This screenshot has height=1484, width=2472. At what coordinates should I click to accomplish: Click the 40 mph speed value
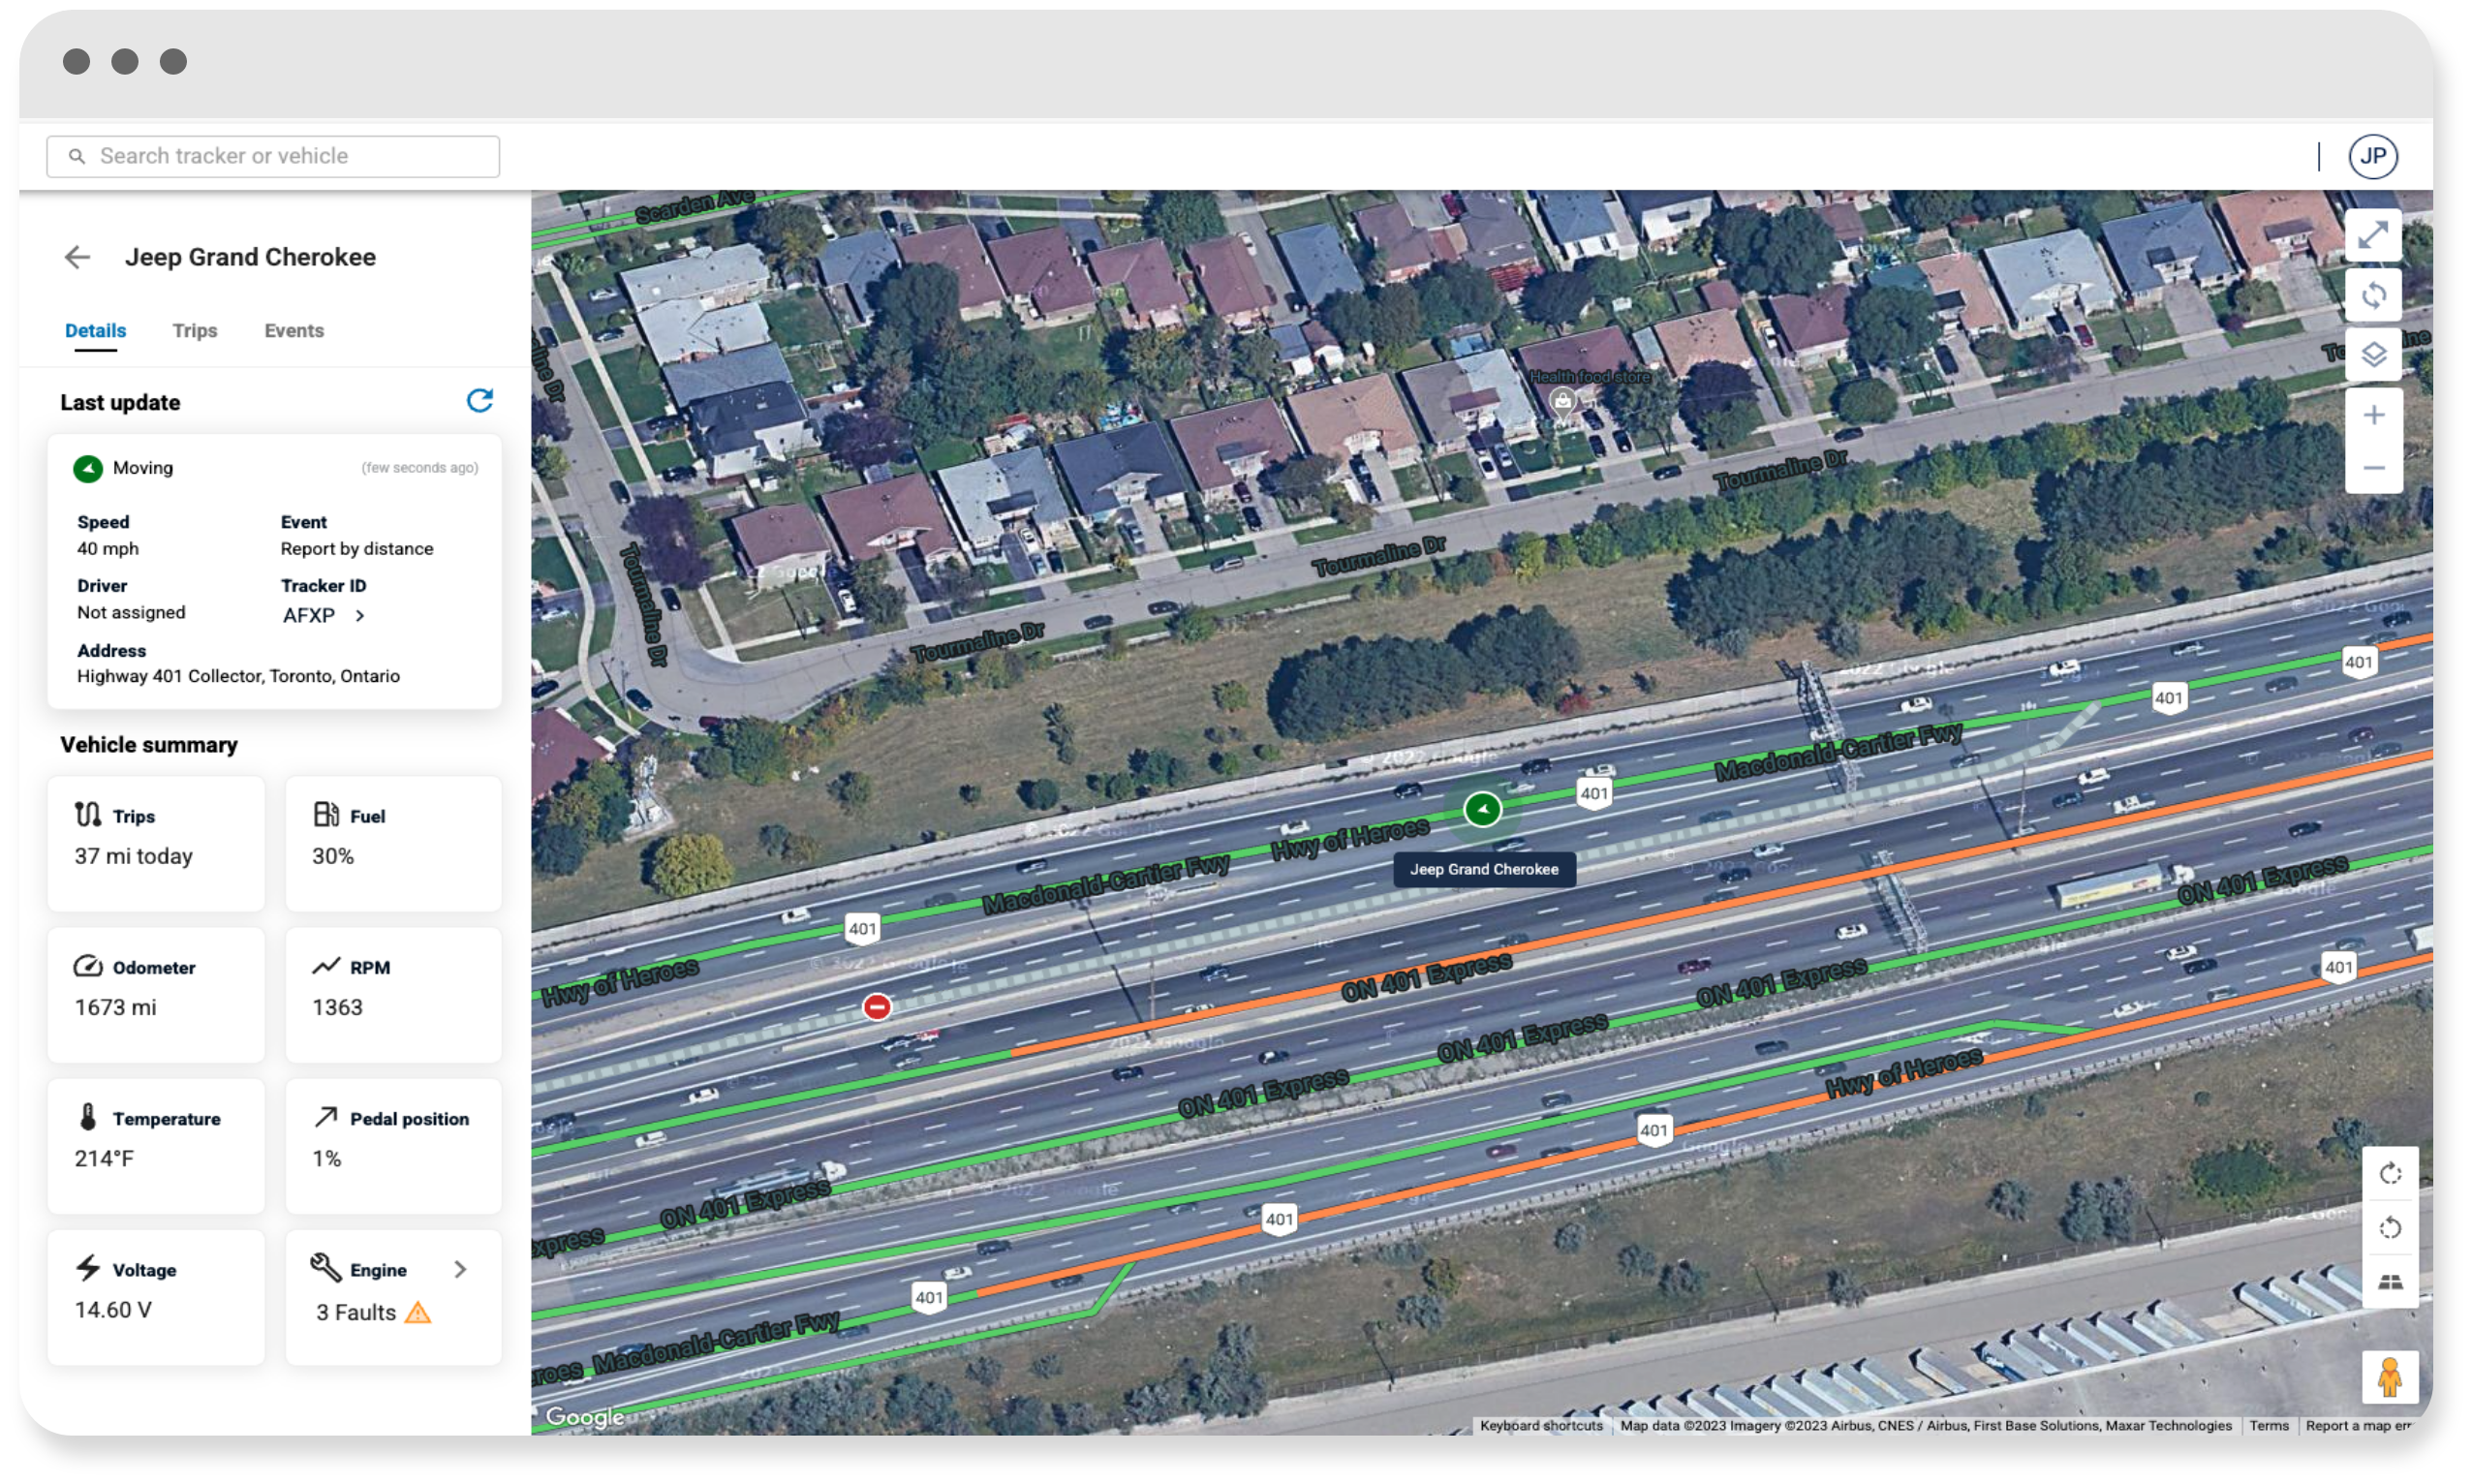(x=108, y=549)
